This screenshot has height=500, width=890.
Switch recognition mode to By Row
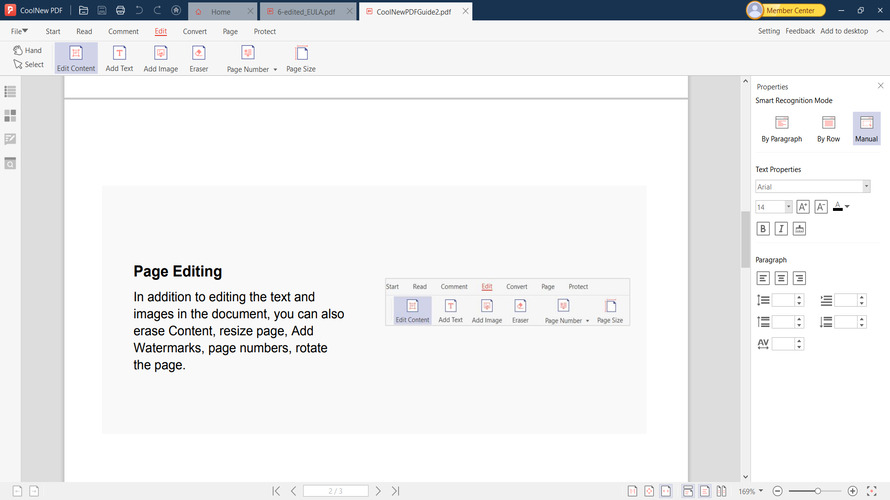[828, 128]
